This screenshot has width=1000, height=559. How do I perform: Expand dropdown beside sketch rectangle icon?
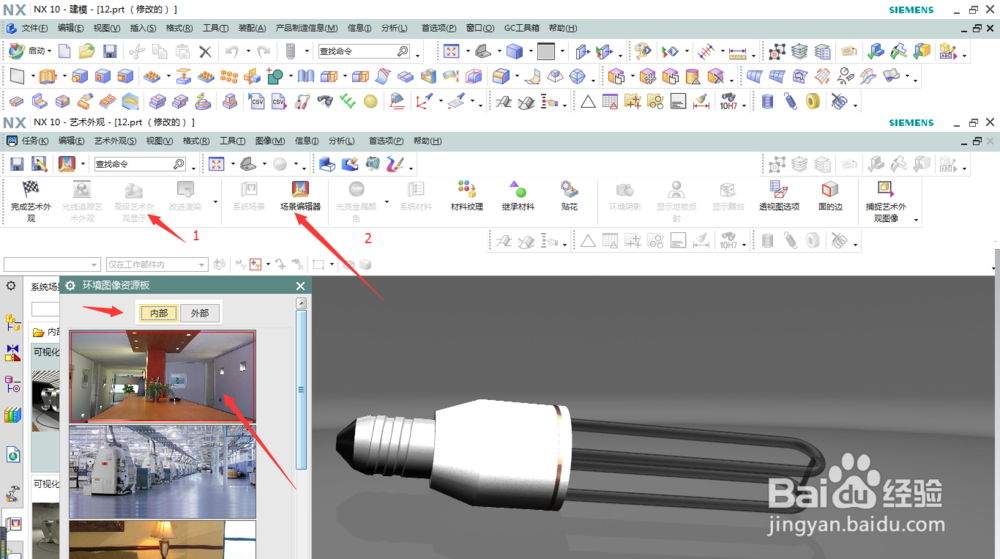point(33,76)
